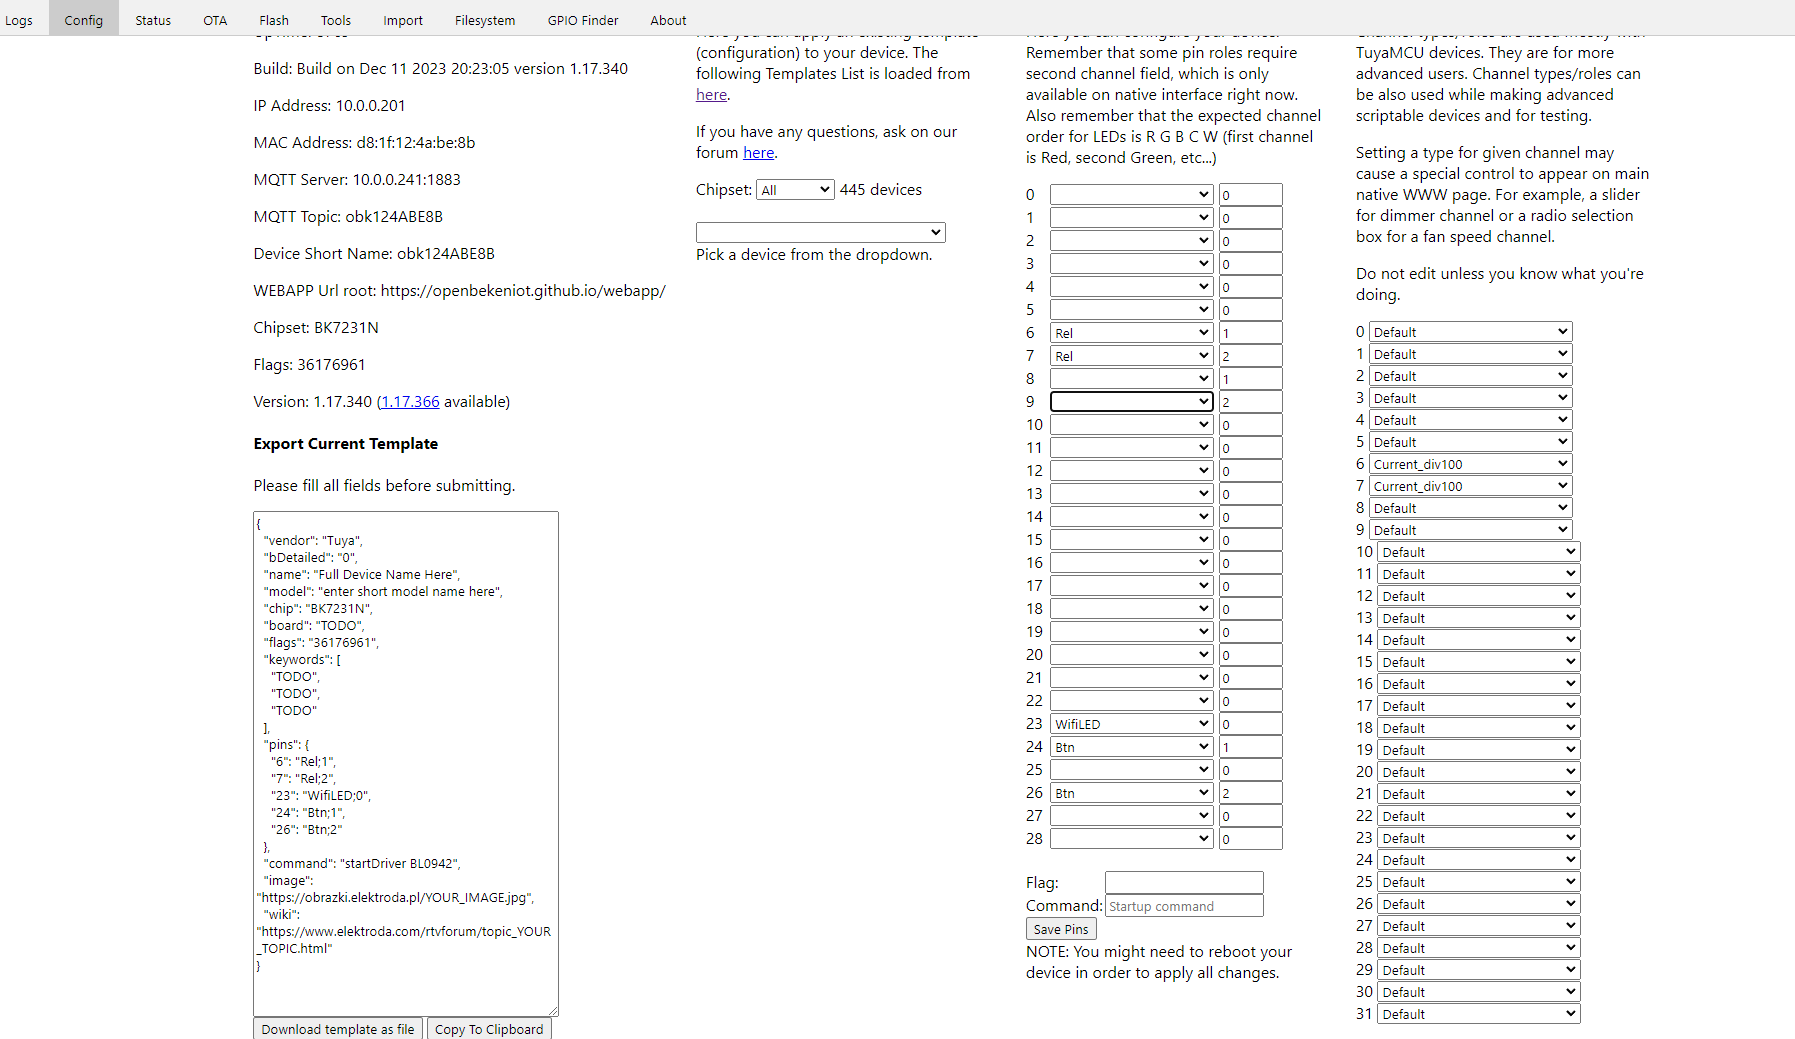1795x1039 pixels.
Task: Open channel 20 type dropdown
Action: click(x=1479, y=772)
